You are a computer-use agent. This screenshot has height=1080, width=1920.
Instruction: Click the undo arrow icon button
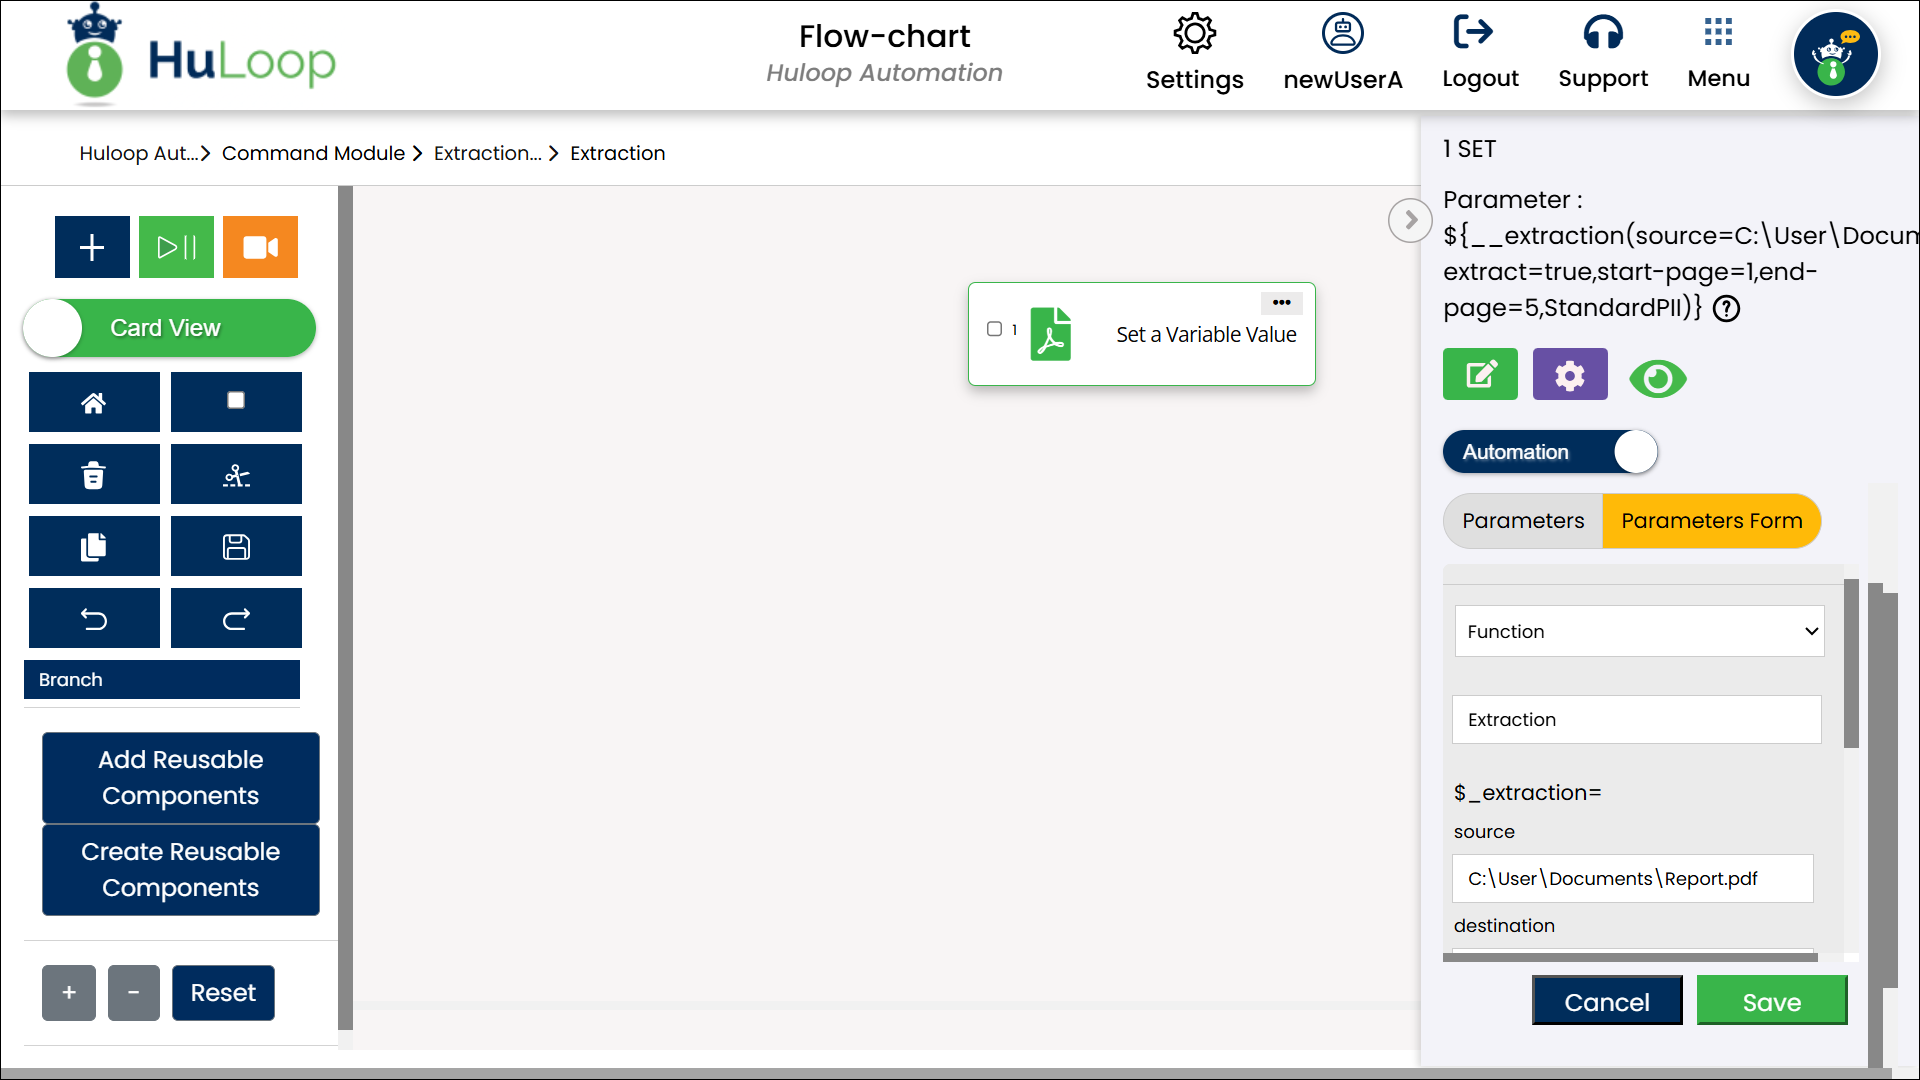click(94, 619)
